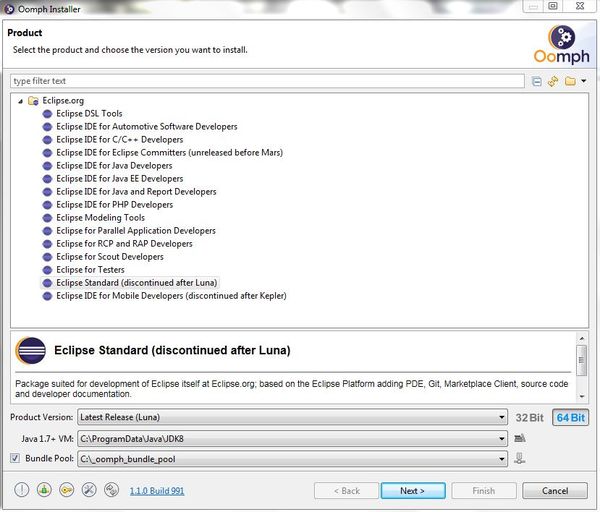Click the description scroll down arrow

[582, 396]
